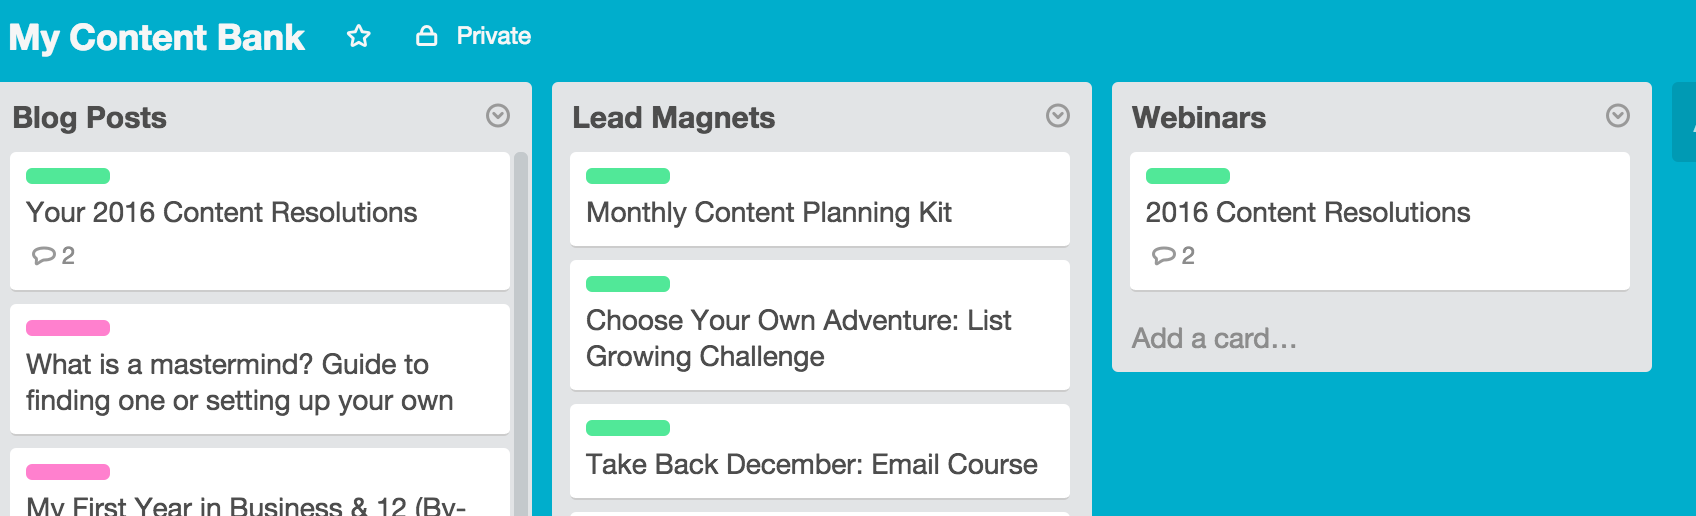
Task: Click green label on Monthly Content Planning Kit
Action: point(628,176)
